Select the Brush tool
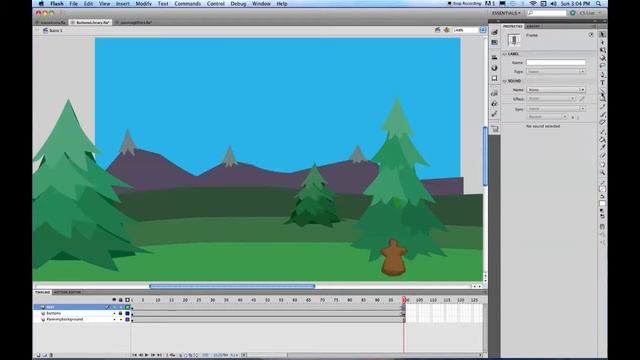This screenshot has height=360, width=640. [602, 114]
